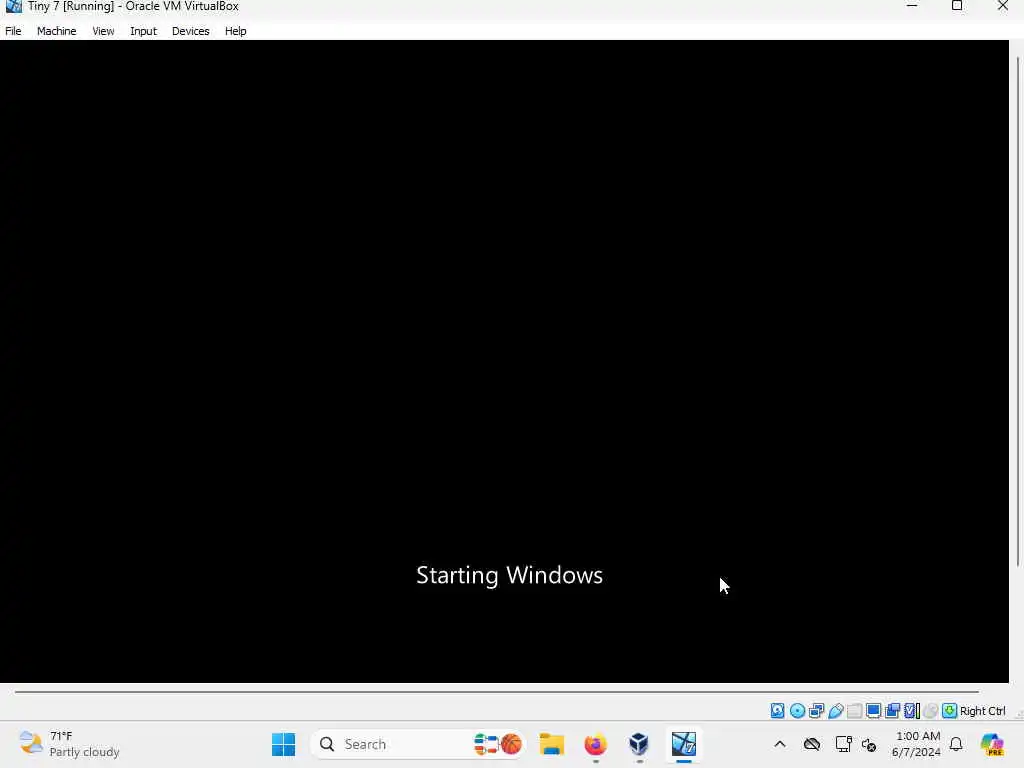Click the USB devices status icon
Viewport: 1024px width, 768px height.
pos(836,711)
